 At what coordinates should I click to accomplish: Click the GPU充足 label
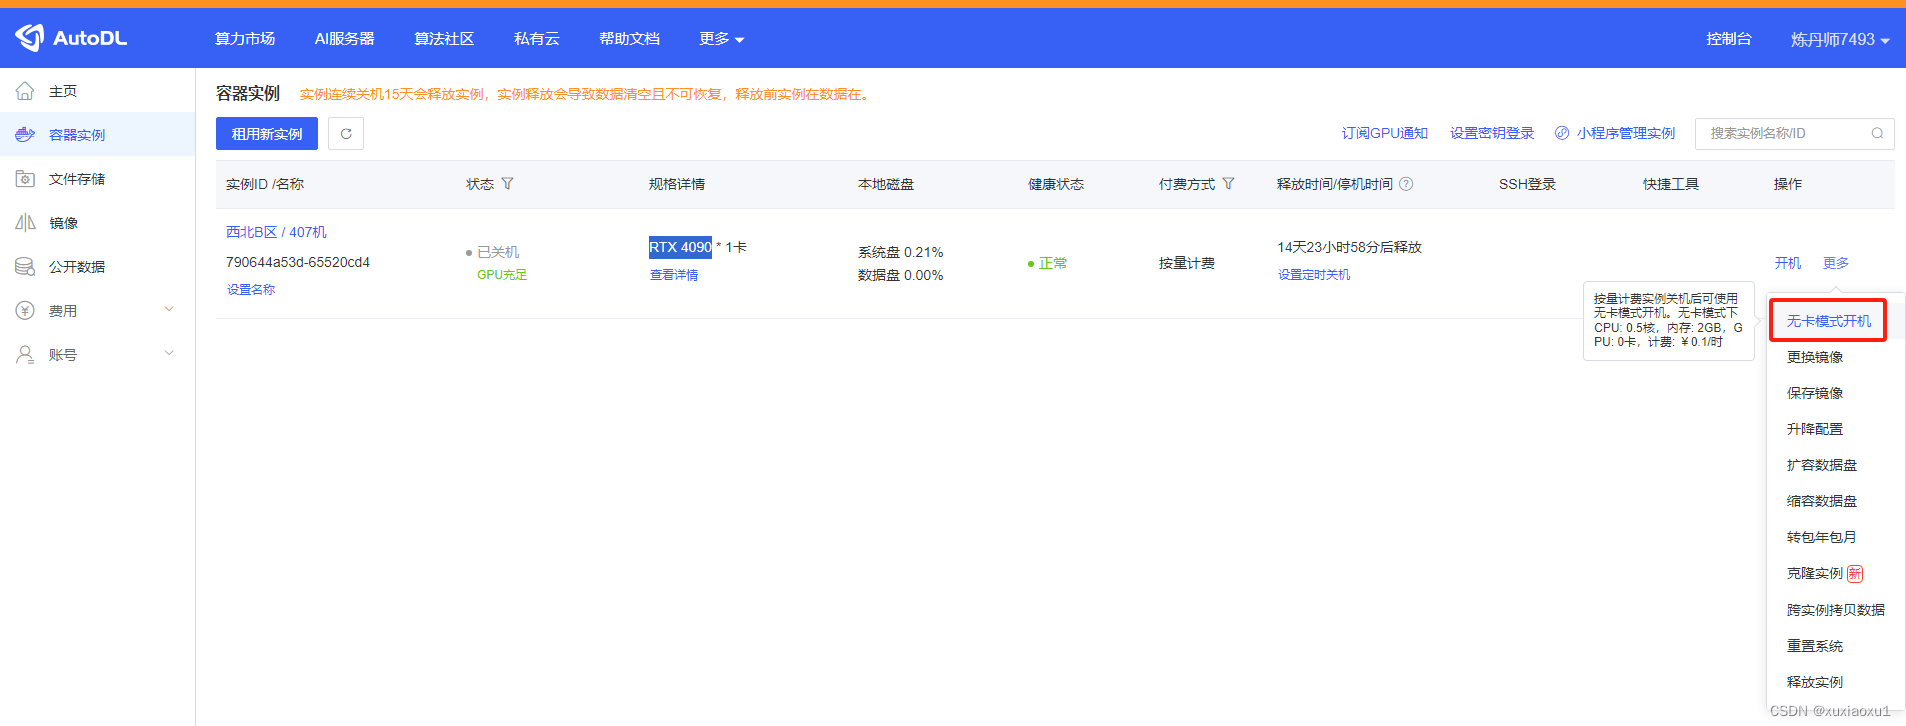coord(502,275)
